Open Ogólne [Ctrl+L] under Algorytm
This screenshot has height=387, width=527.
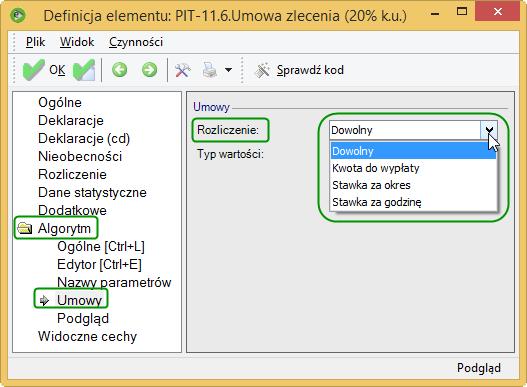[101, 246]
